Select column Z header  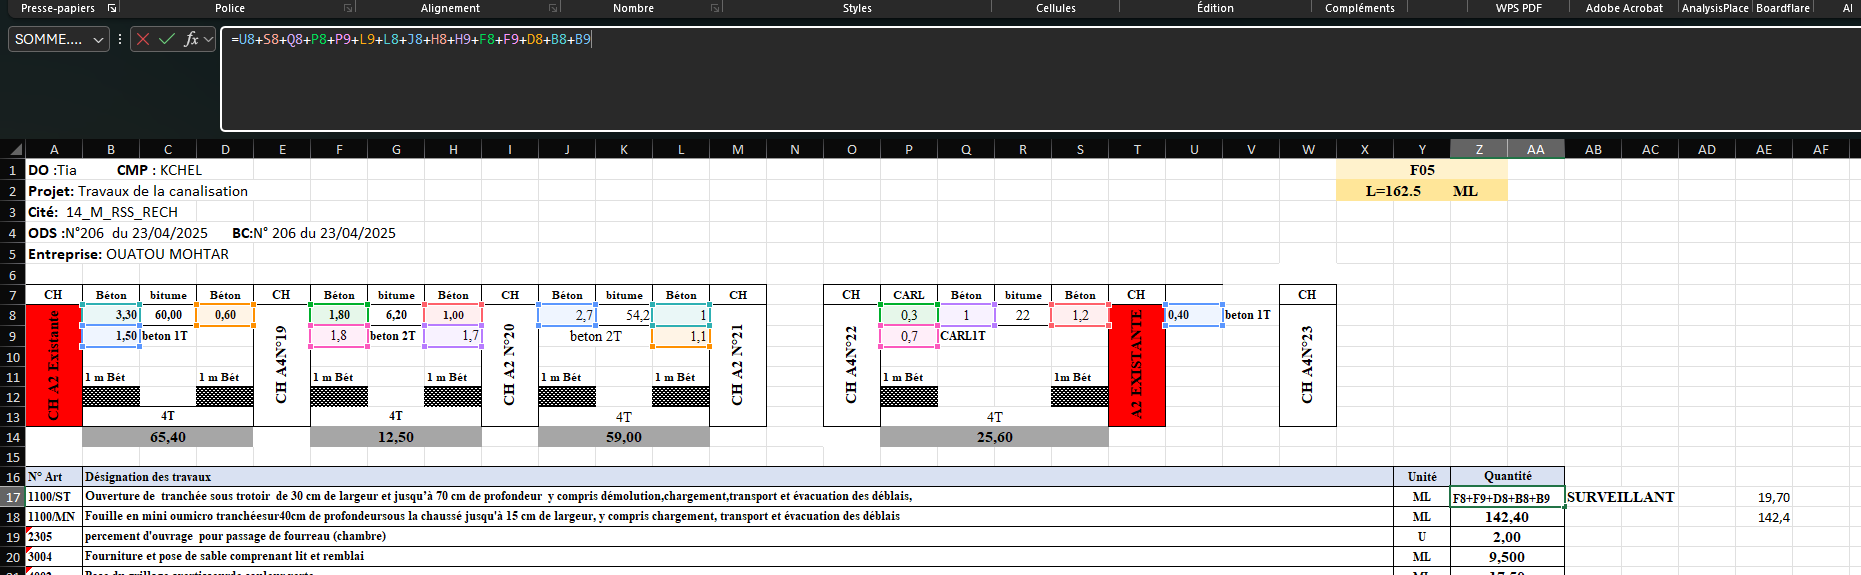pos(1479,149)
